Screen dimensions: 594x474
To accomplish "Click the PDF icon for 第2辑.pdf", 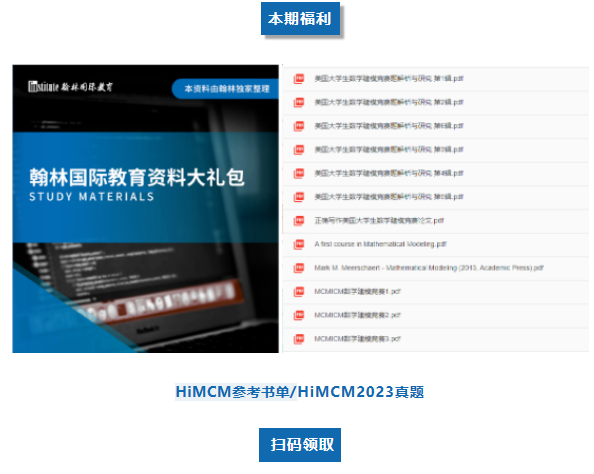I will (x=299, y=102).
